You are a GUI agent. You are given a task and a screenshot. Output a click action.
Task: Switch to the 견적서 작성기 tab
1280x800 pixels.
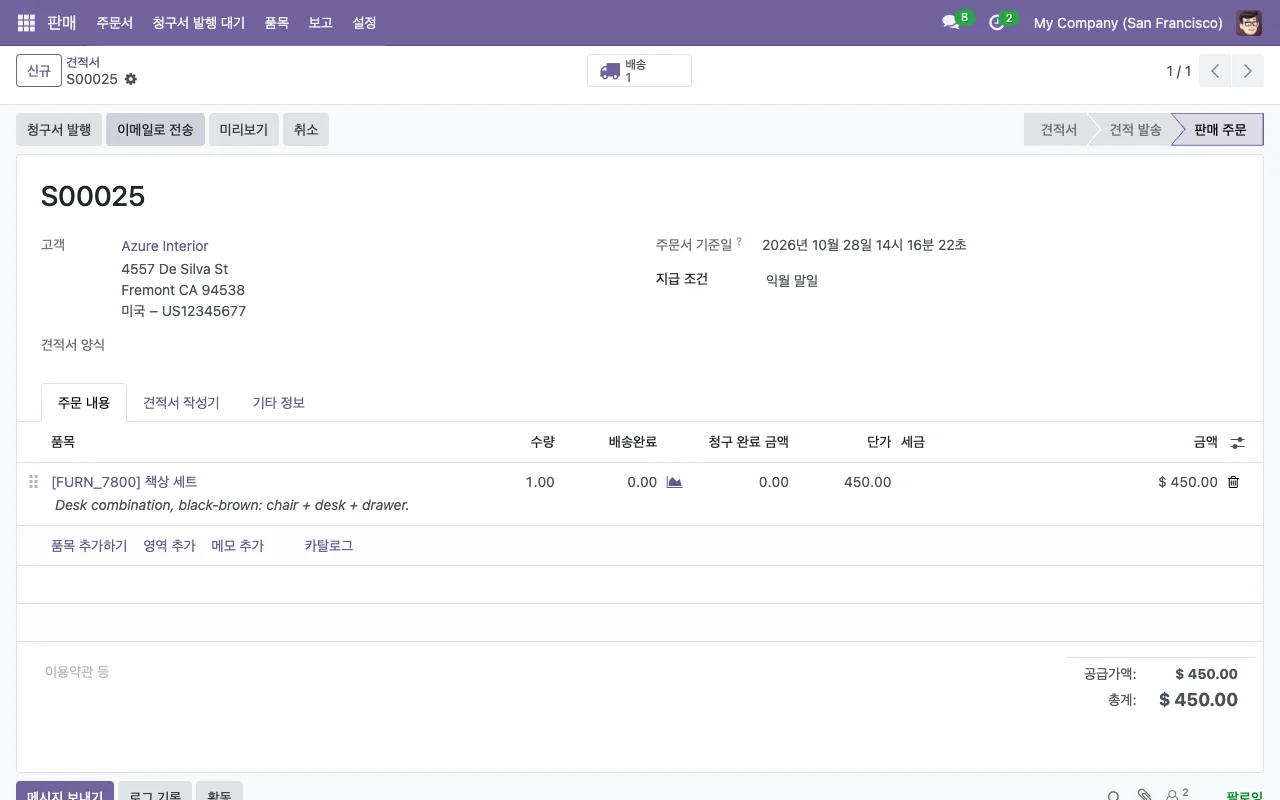coord(181,403)
